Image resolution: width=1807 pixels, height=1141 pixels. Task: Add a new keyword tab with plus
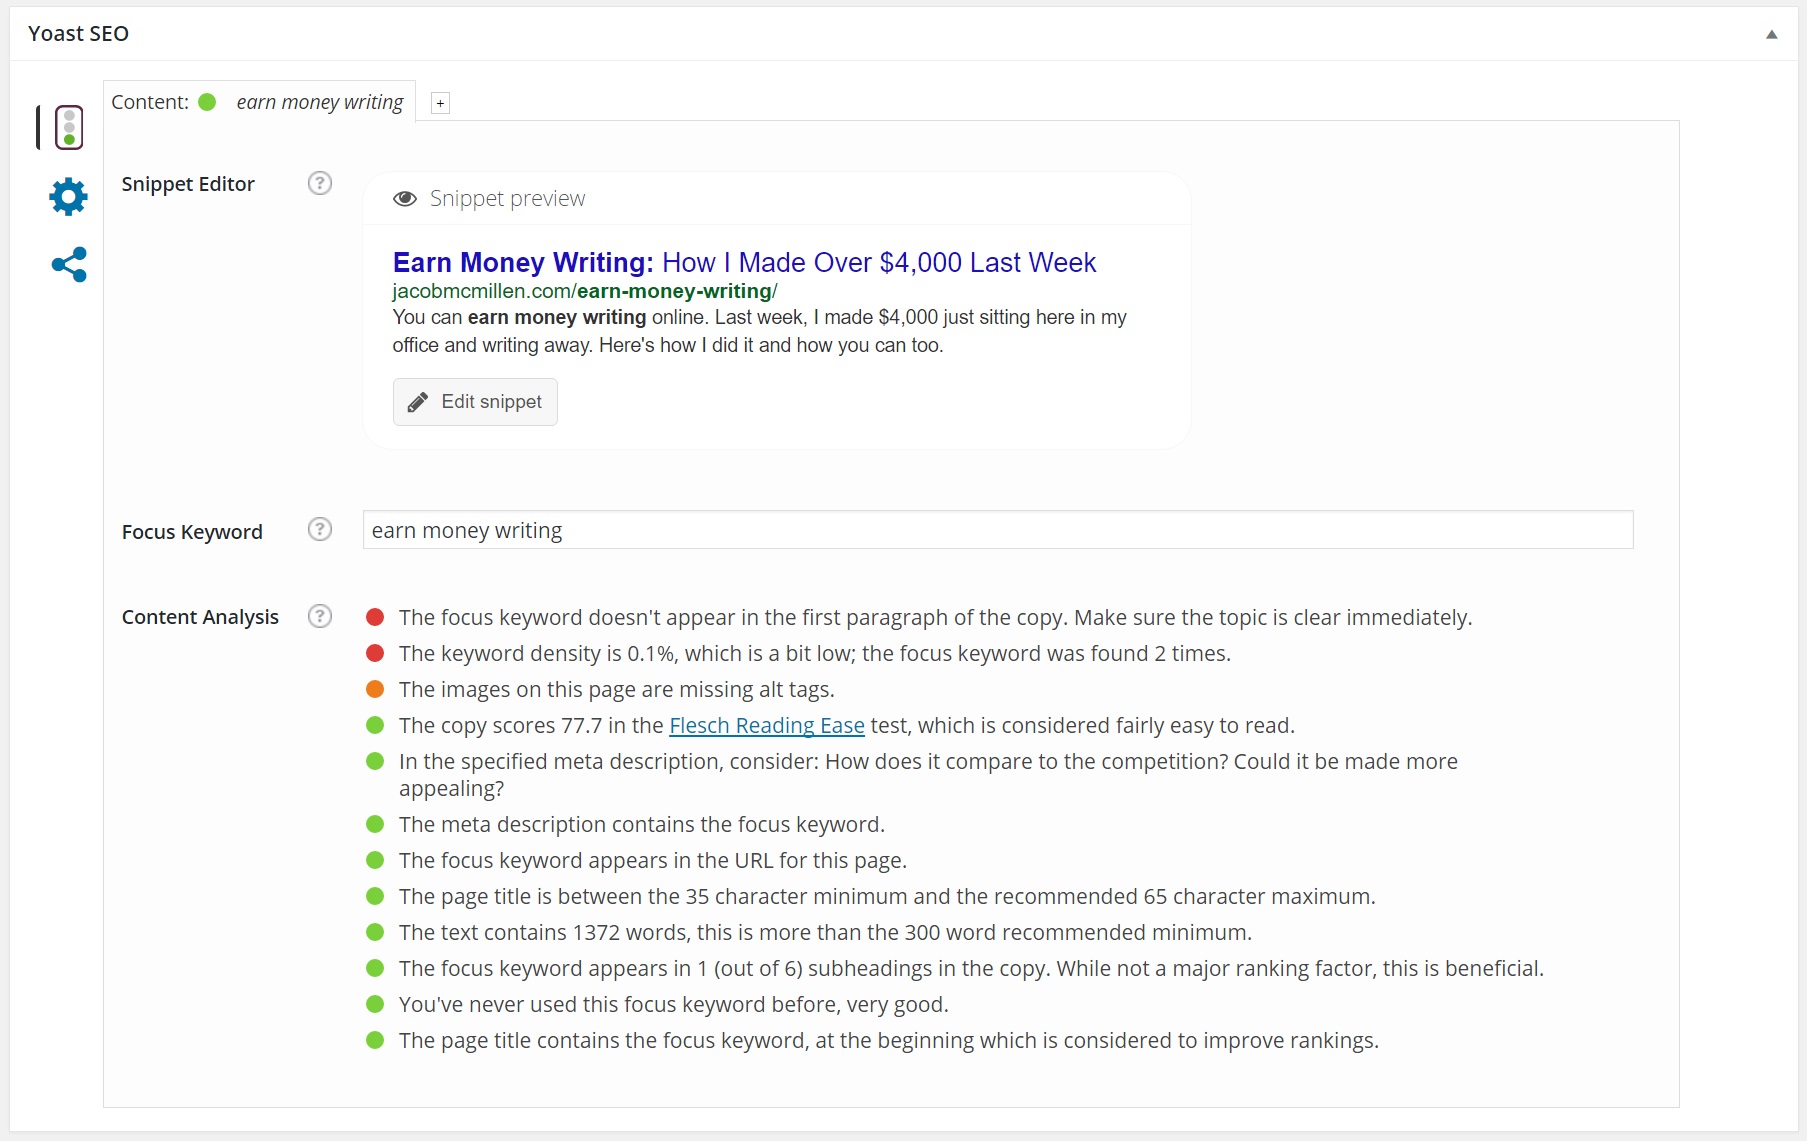point(440,103)
